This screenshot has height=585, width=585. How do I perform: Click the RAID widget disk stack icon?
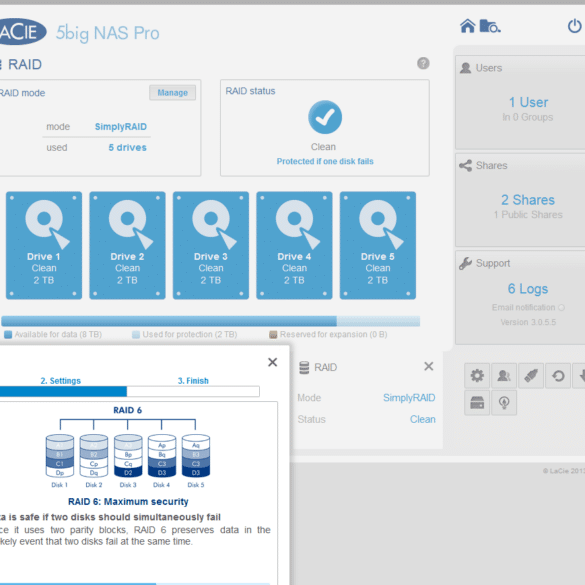[x=304, y=367]
